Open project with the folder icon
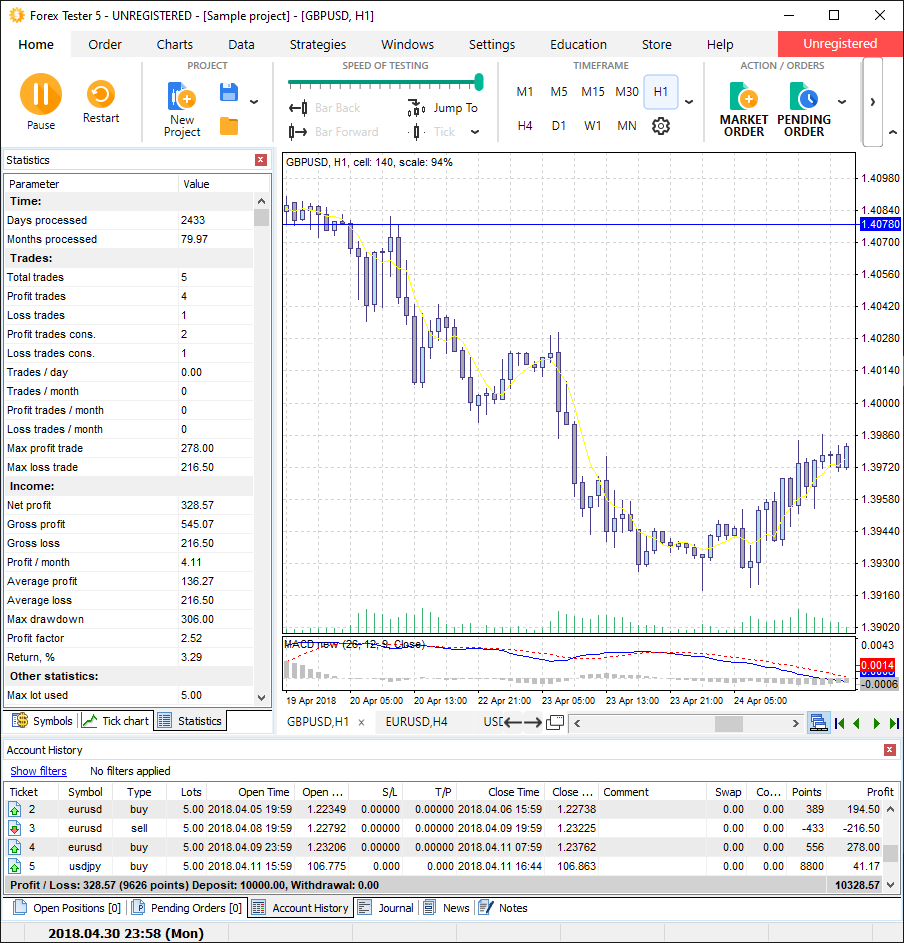This screenshot has height=943, width=904. 229,126
